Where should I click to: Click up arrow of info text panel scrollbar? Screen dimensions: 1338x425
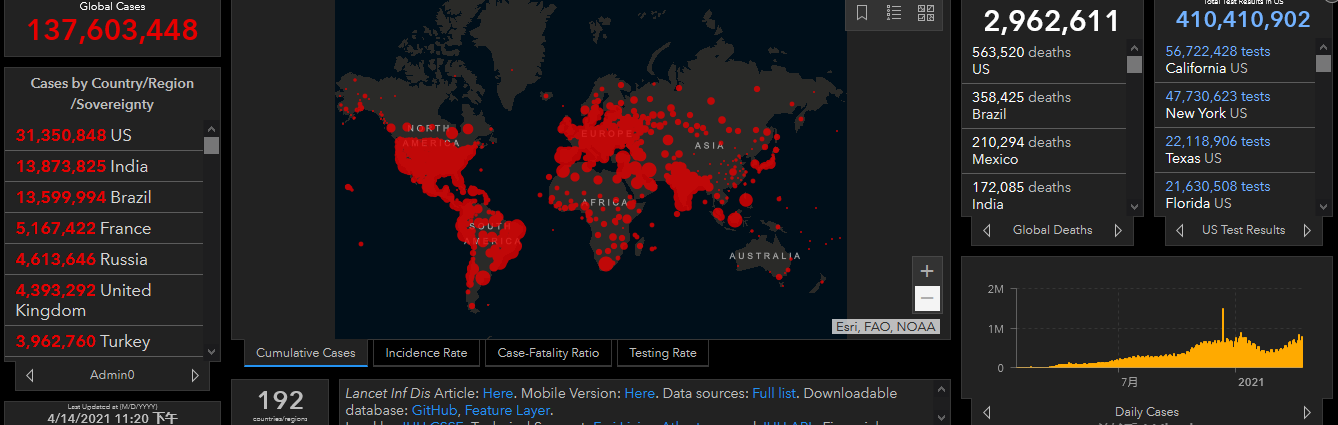click(941, 387)
